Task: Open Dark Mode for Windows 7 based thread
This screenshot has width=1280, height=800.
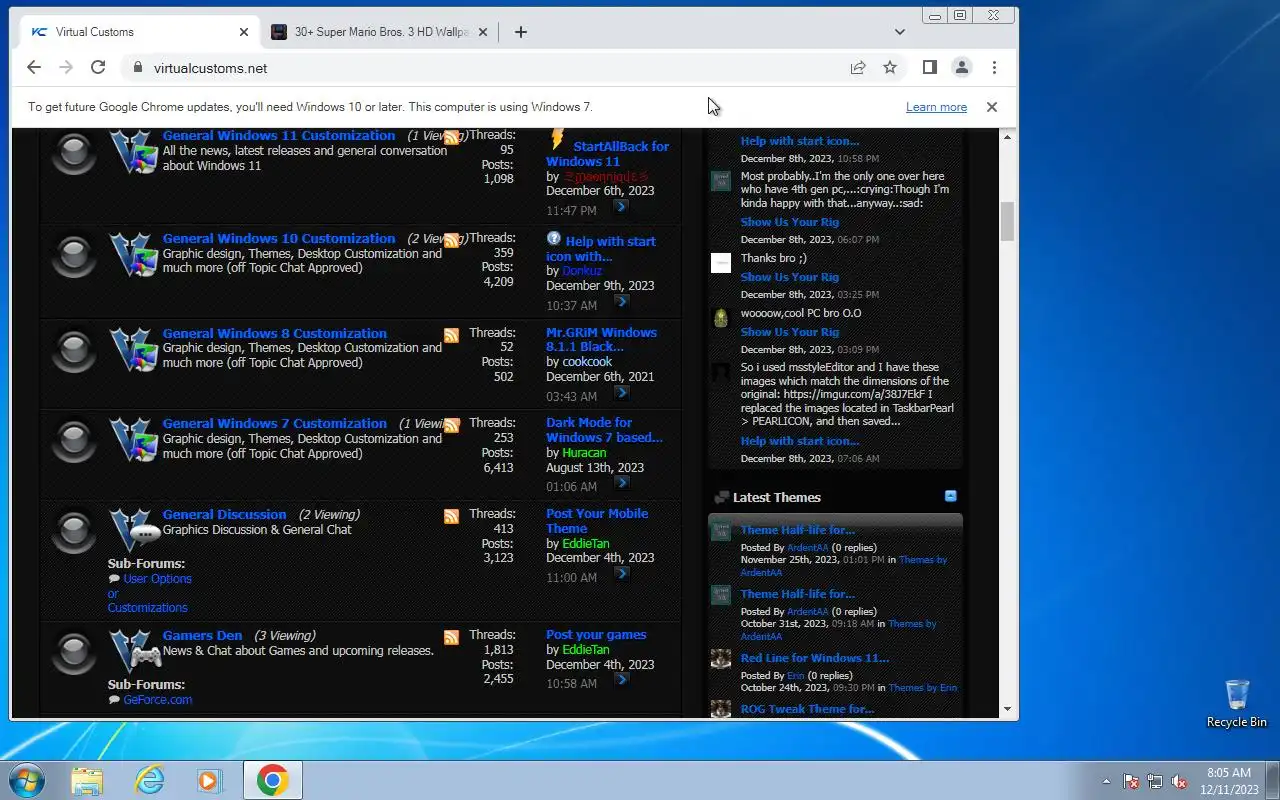Action: [x=604, y=430]
